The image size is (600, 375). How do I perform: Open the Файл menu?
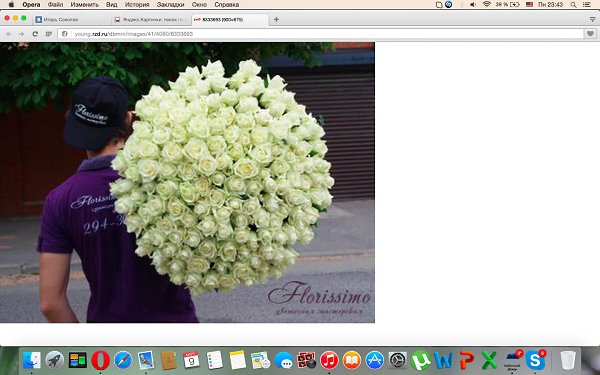(x=55, y=5)
